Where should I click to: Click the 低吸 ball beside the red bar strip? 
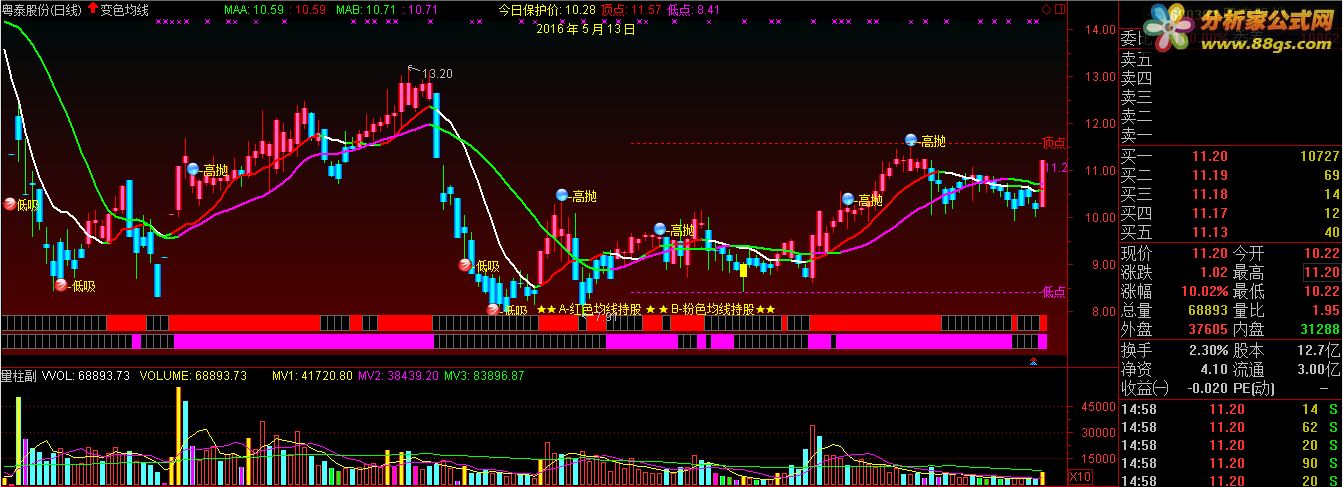(x=494, y=309)
